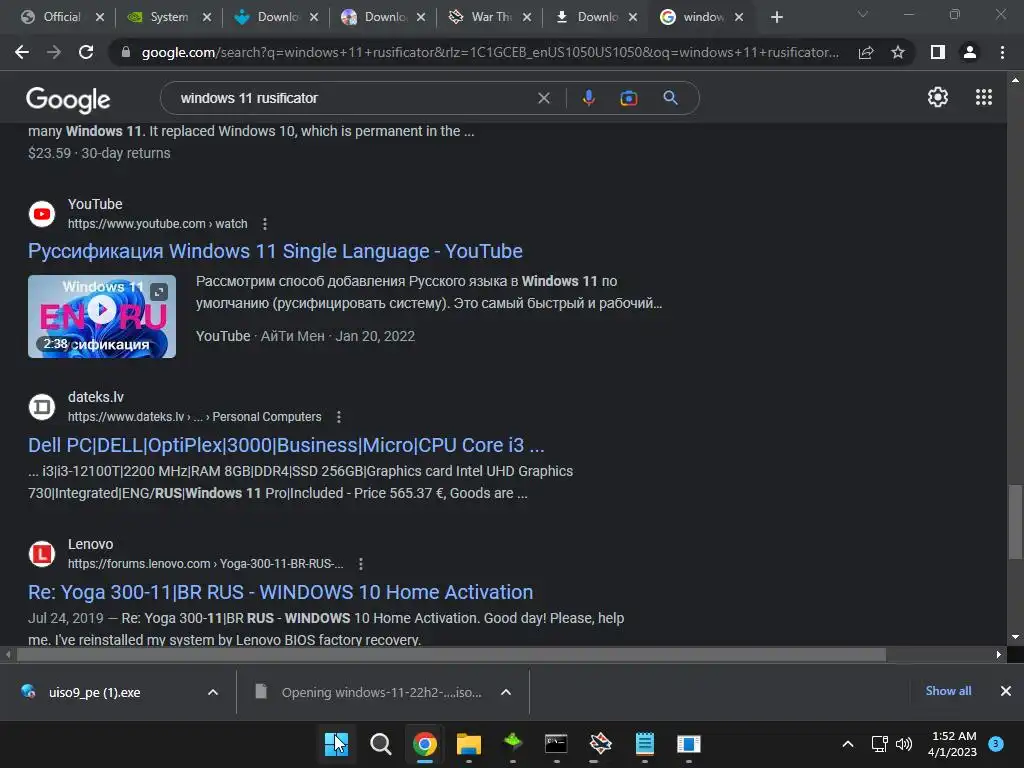Click the vertical page scrollbar thumb
The height and width of the screenshot is (768, 1024).
coord(1016,522)
